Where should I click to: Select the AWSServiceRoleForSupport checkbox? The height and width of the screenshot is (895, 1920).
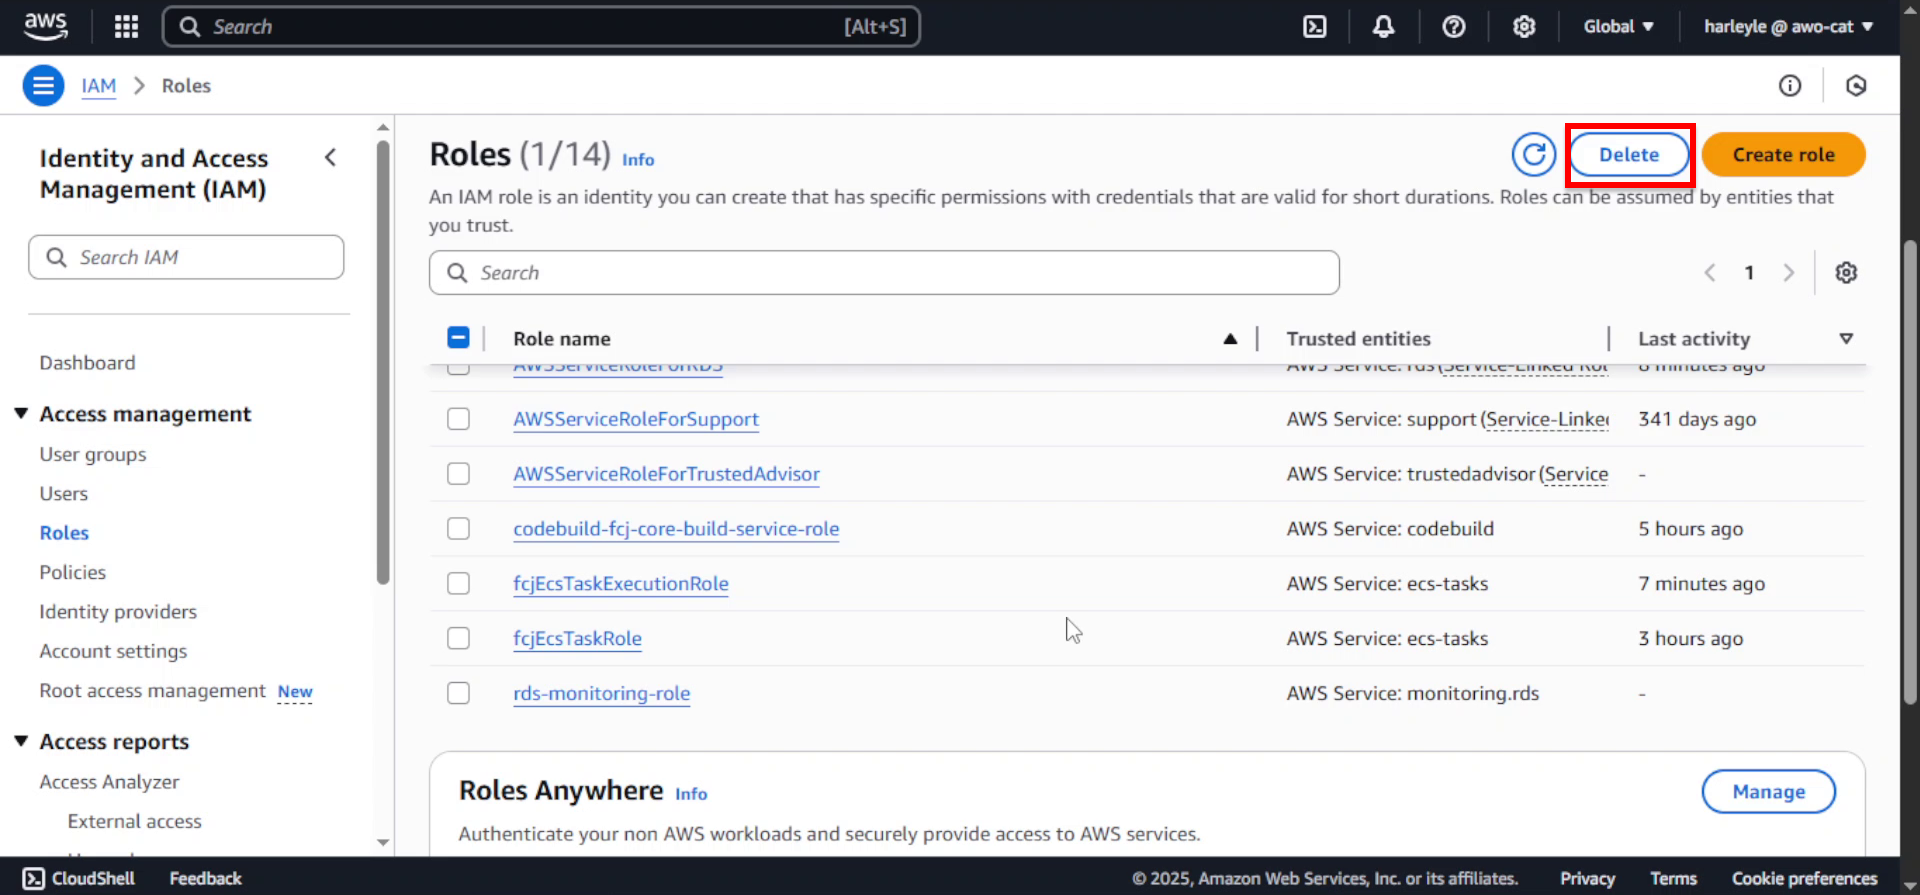tap(458, 419)
